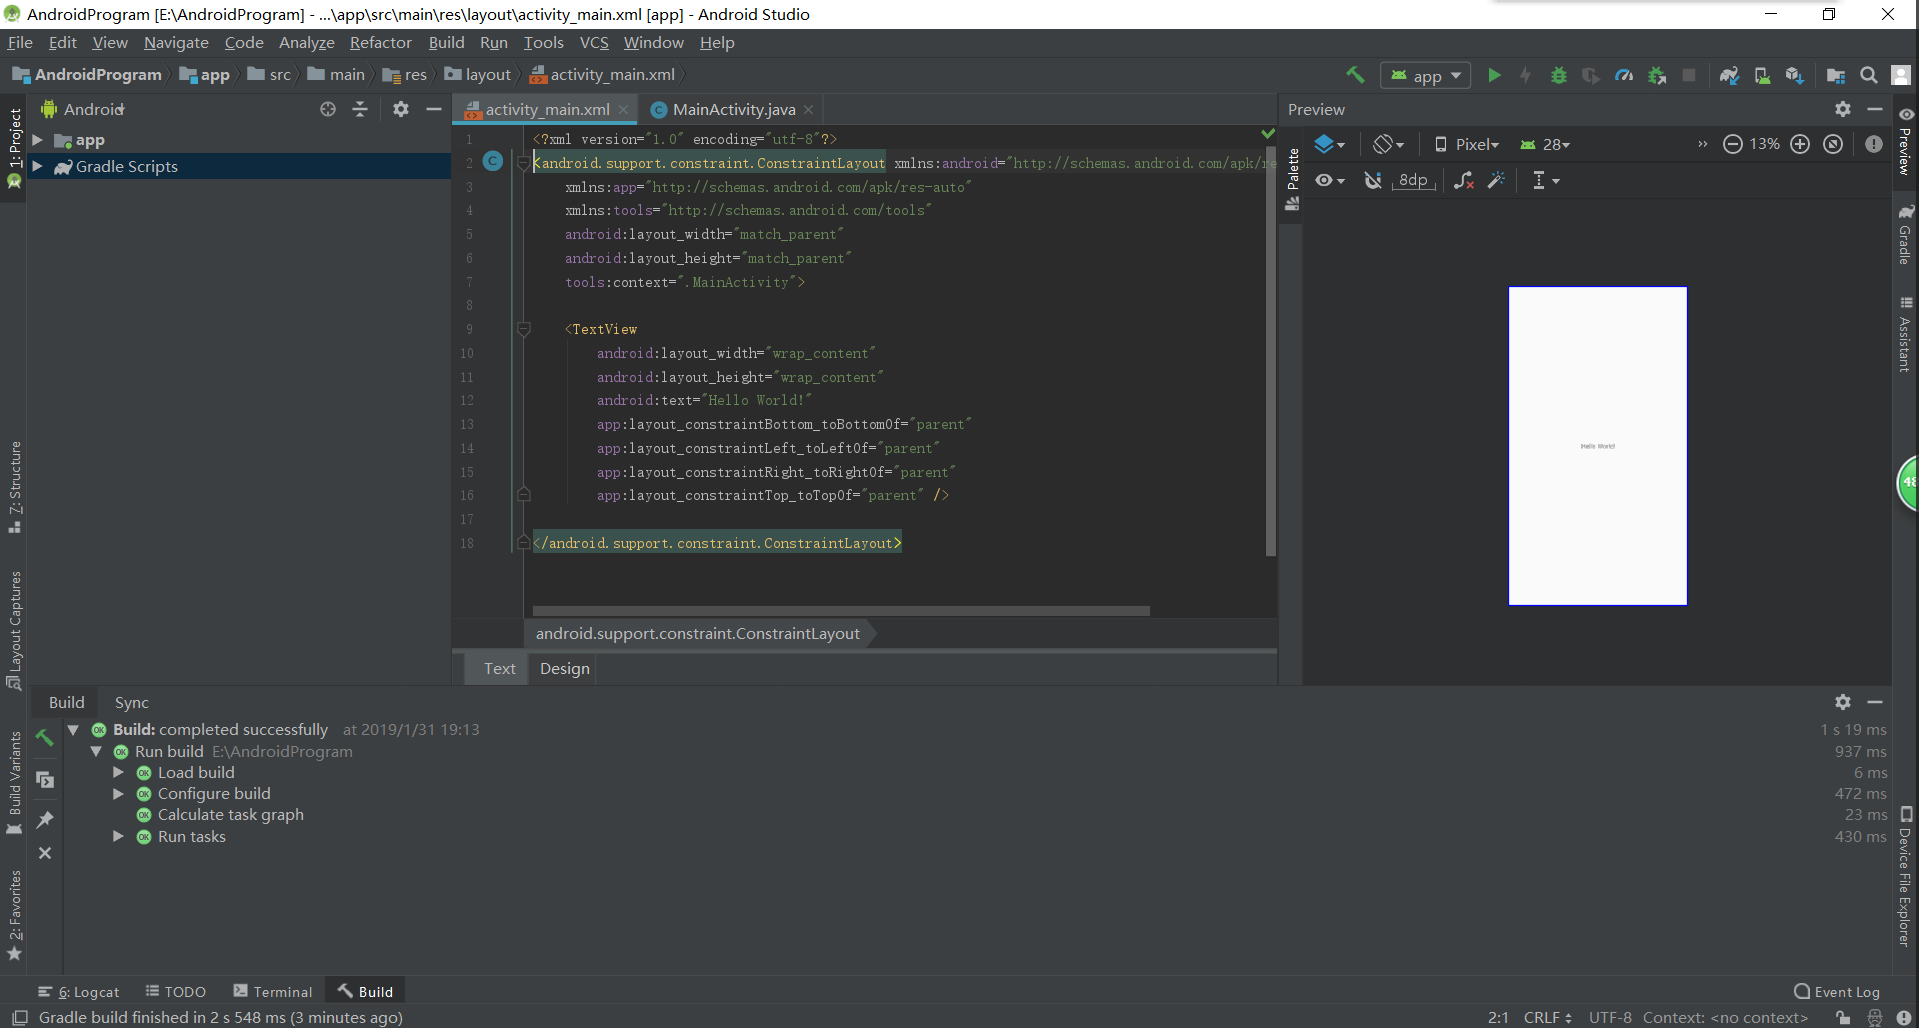The image size is (1919, 1028).
Task: Open the Device File Explorer side tab
Action: [x=1905, y=876]
